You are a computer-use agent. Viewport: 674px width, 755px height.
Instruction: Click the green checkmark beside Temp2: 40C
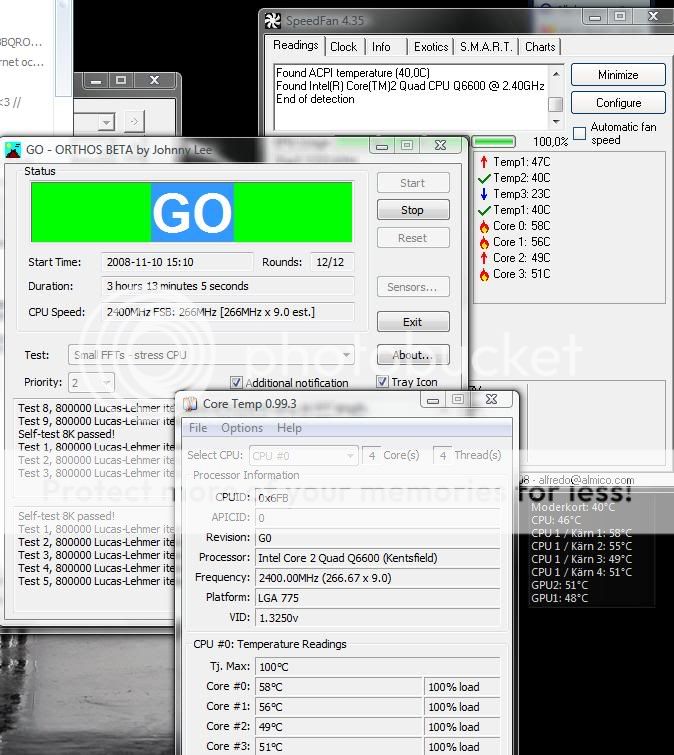pyautogui.click(x=484, y=178)
